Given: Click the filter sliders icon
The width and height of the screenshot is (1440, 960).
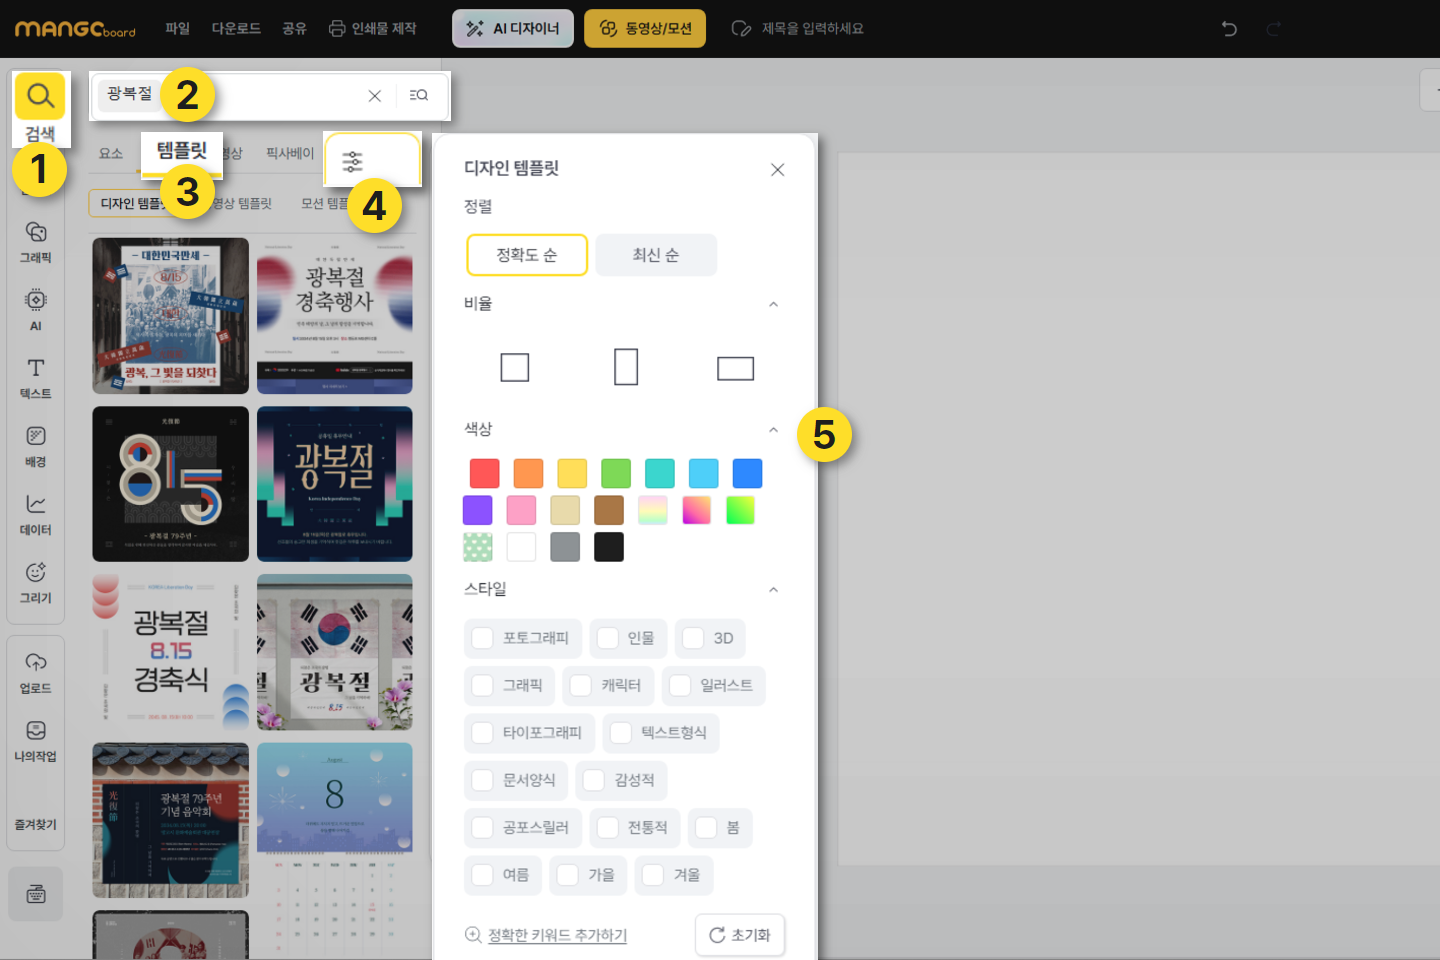Looking at the screenshot, I should coord(352,162).
